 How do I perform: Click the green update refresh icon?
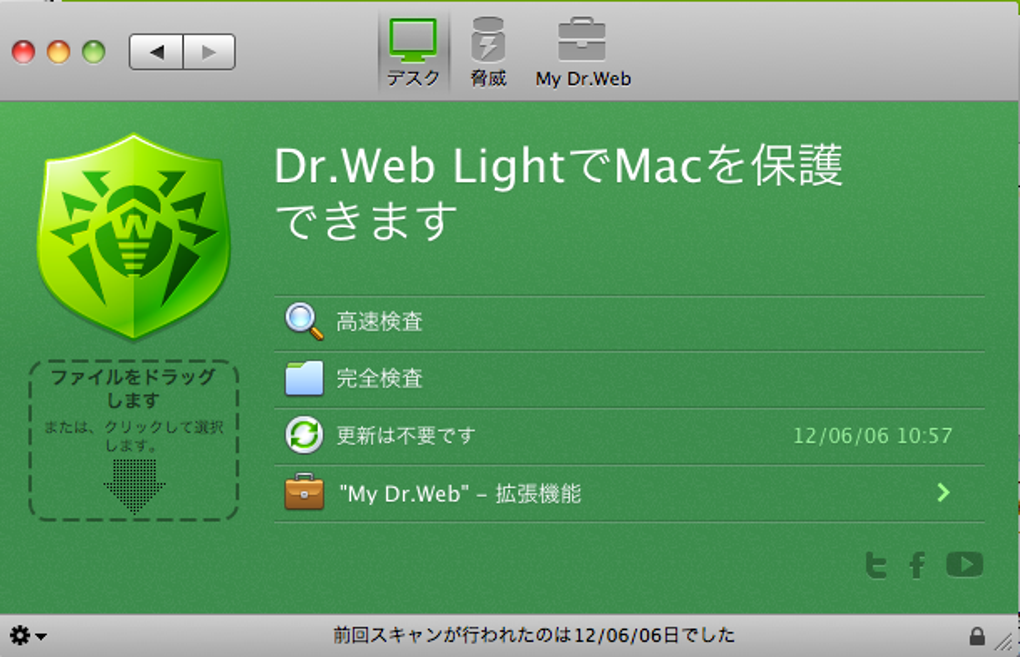304,435
